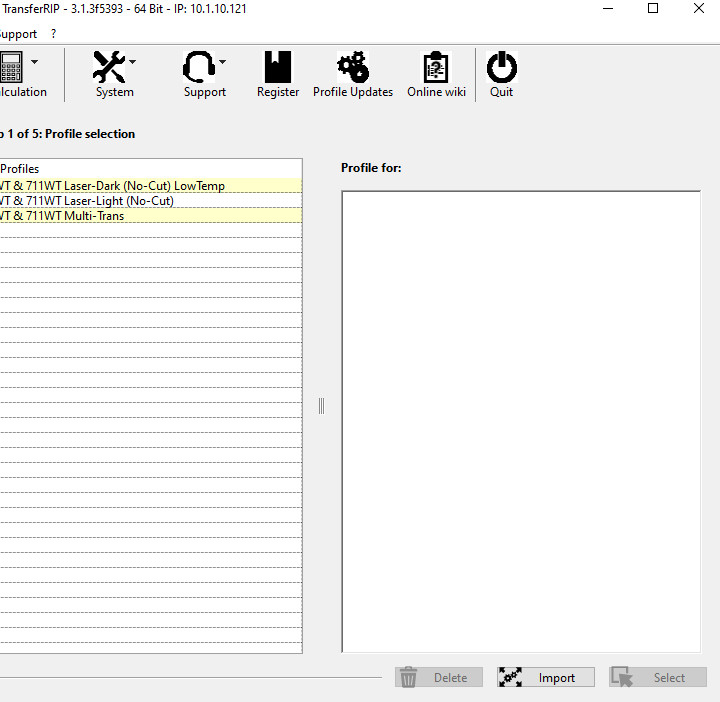Viewport: 720px width, 702px height.
Task: Click the Quit power icon
Action: click(501, 67)
